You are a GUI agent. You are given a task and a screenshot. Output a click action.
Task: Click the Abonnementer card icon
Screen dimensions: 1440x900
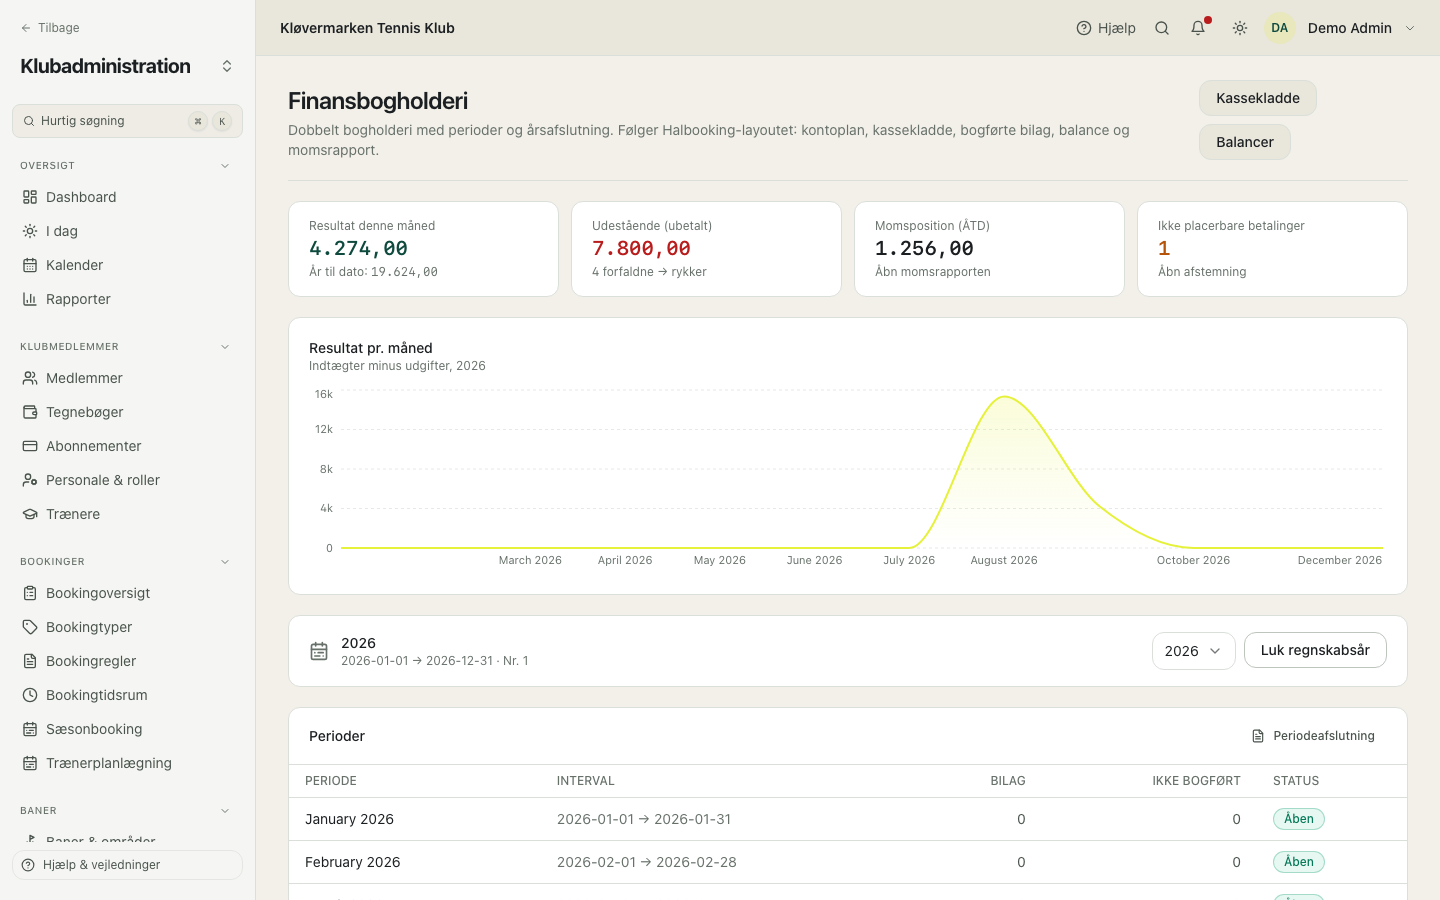(30, 446)
